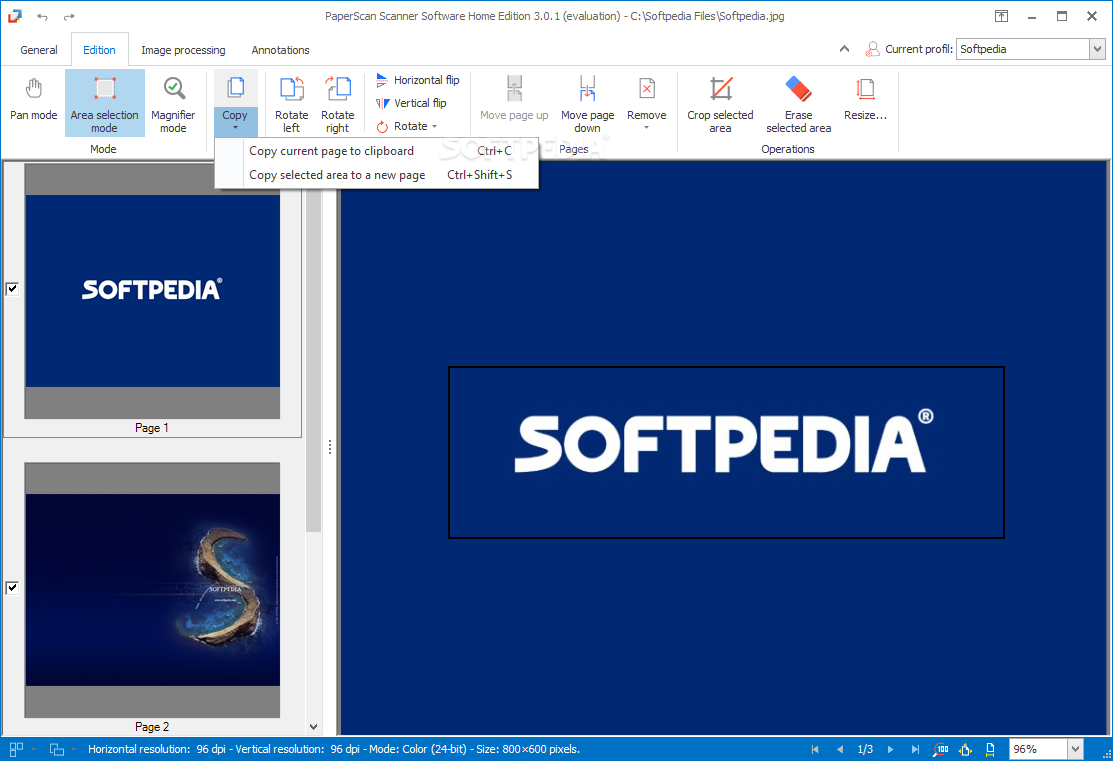Open the 96% zoom level dropdown
The height and width of the screenshot is (761, 1113).
click(x=1075, y=749)
